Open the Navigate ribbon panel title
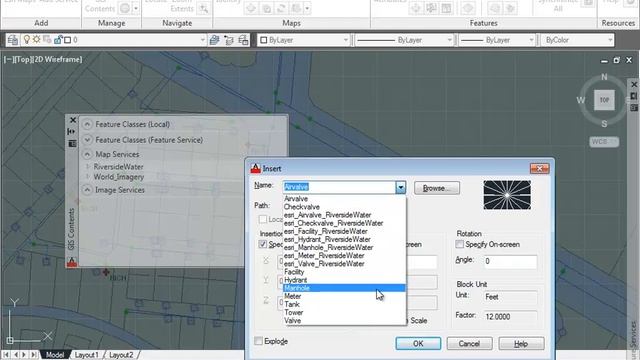 click(177, 23)
